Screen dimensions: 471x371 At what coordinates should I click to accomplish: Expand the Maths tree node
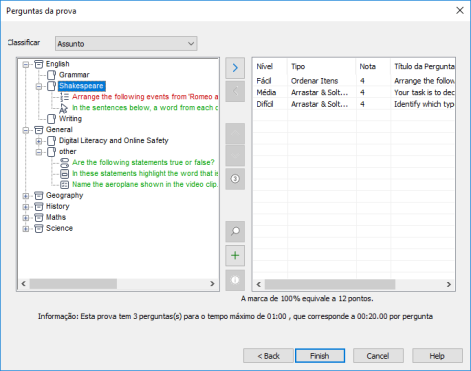click(26, 218)
